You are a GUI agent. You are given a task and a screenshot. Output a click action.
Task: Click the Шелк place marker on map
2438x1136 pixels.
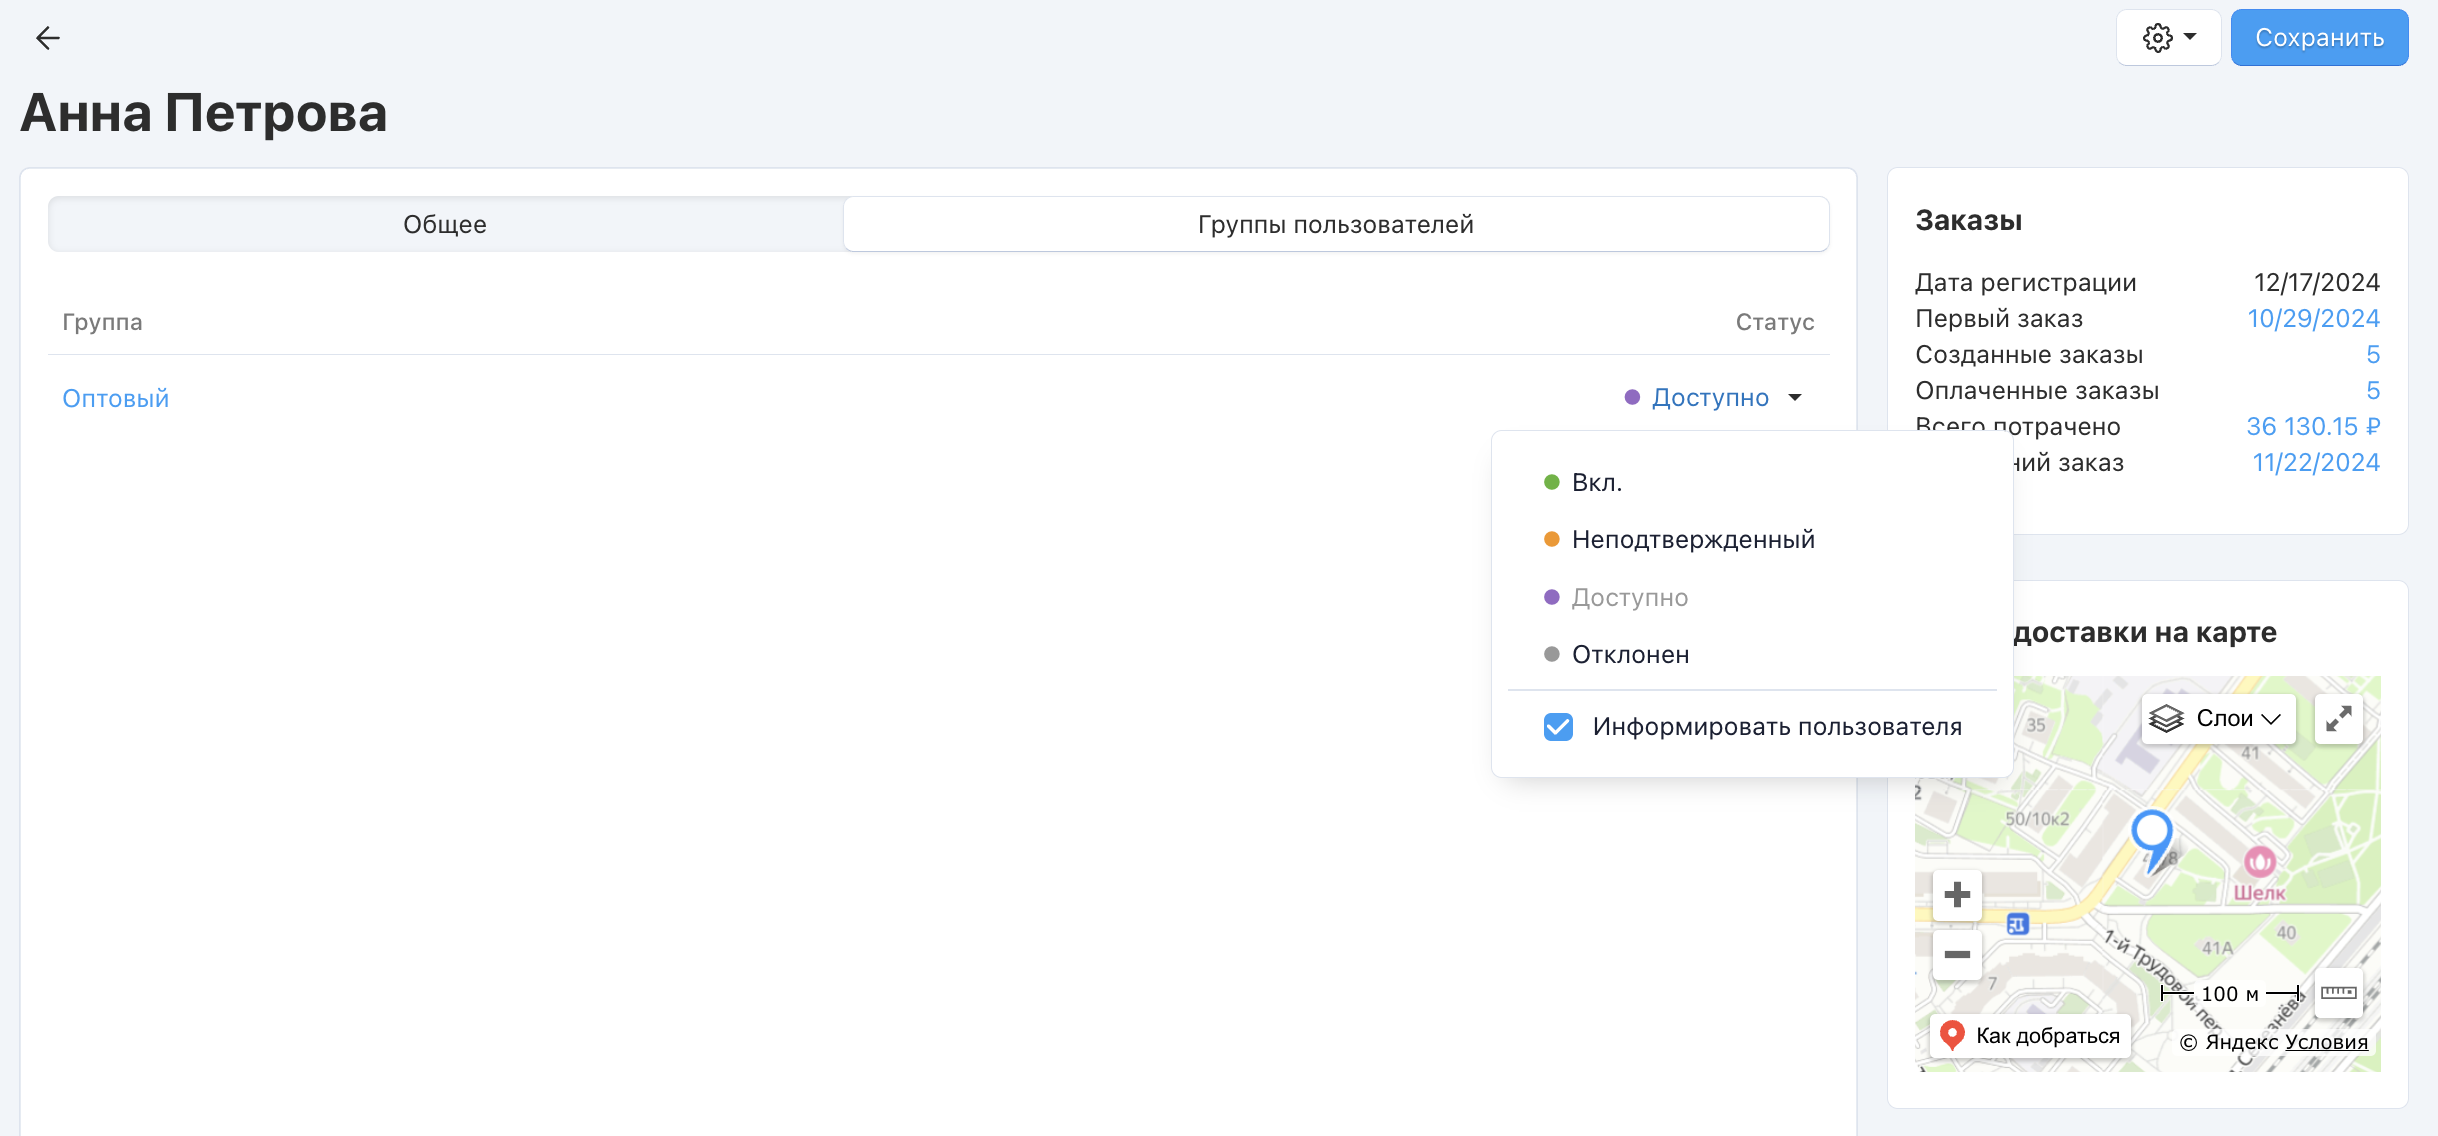pos(2259,862)
